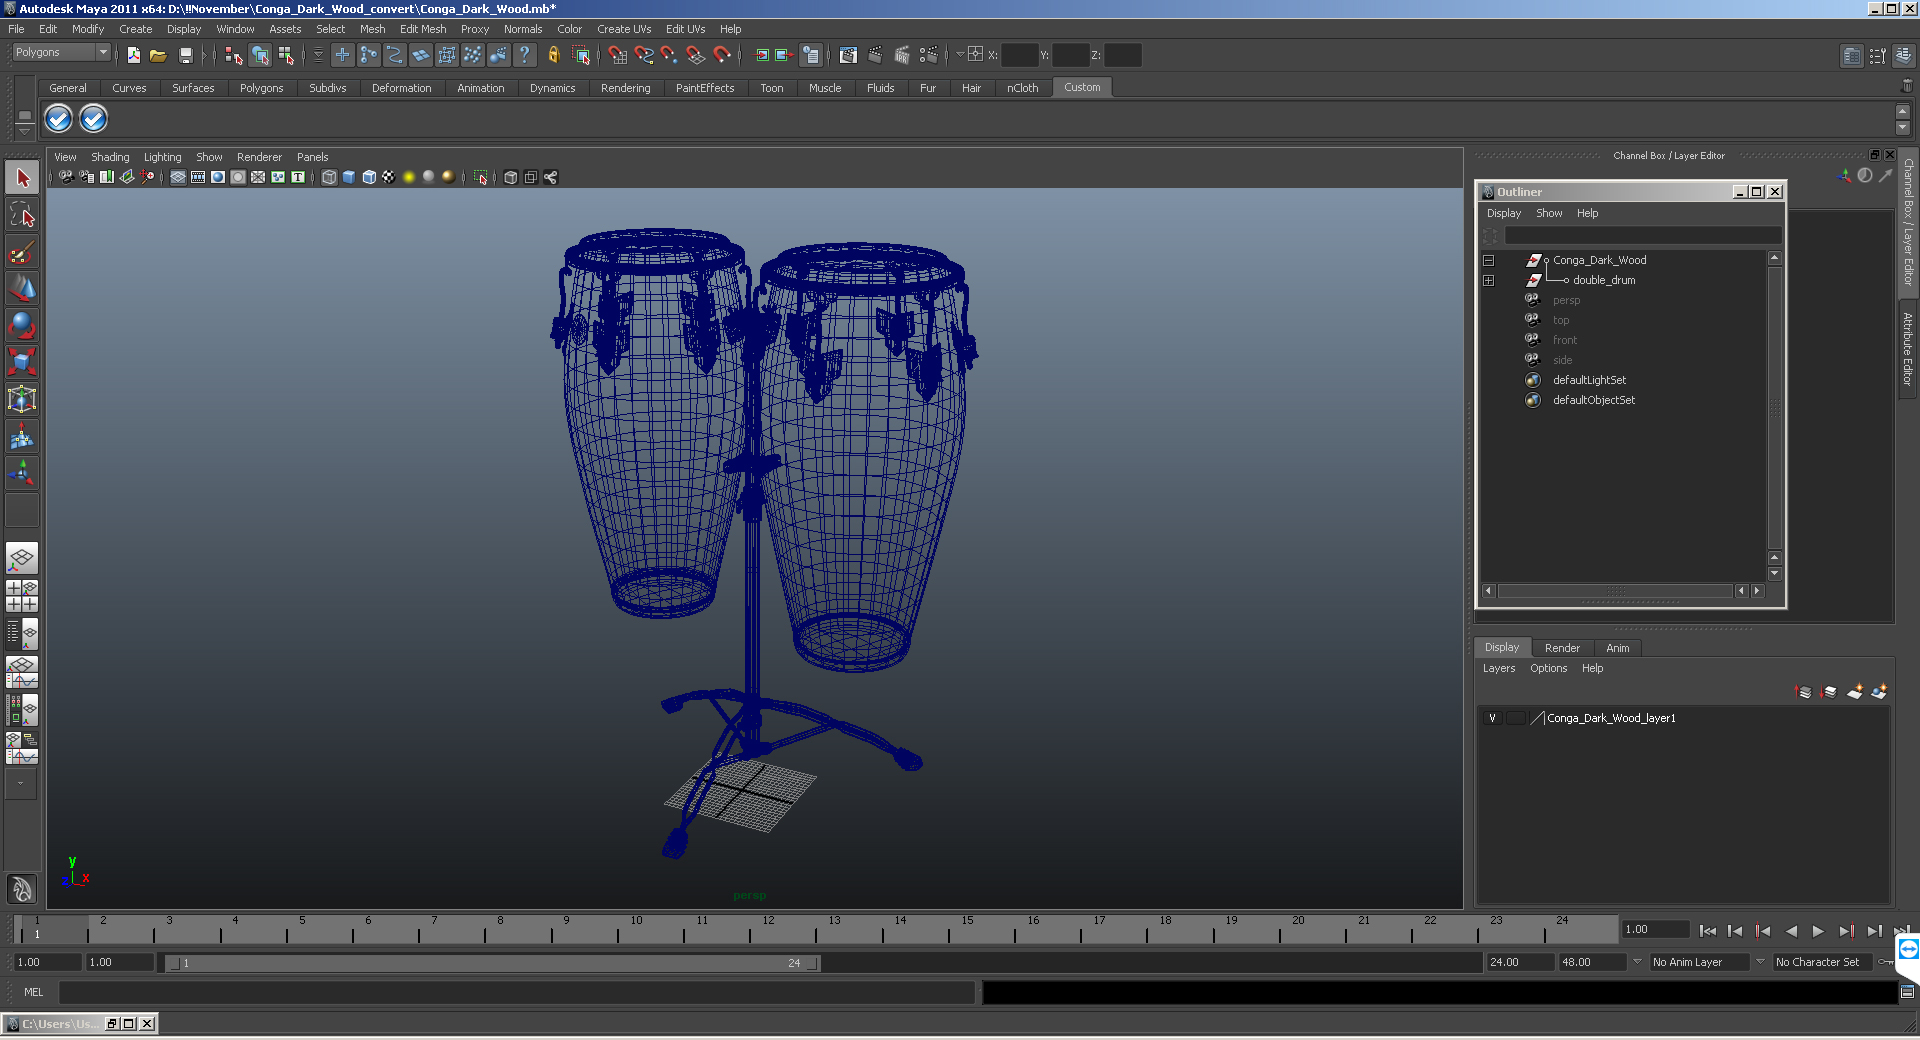Select defaultLightSet in the Outliner
This screenshot has width=1920, height=1040.
[x=1588, y=380]
